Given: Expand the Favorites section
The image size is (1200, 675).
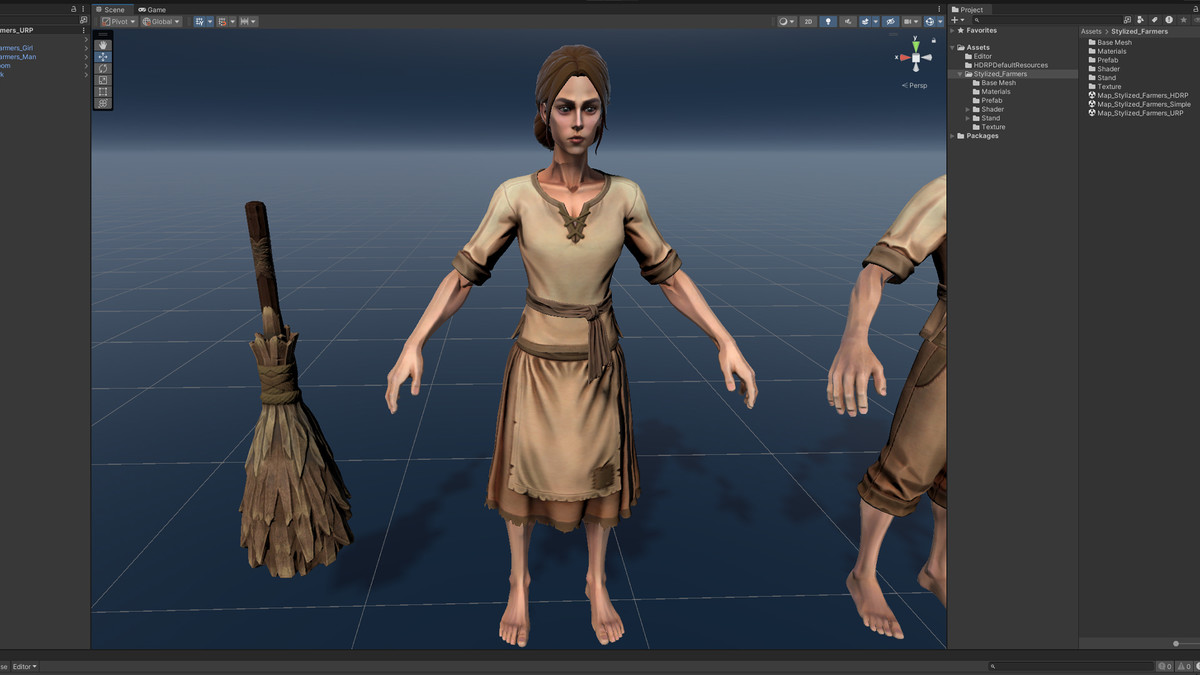Looking at the screenshot, I should click(x=952, y=31).
